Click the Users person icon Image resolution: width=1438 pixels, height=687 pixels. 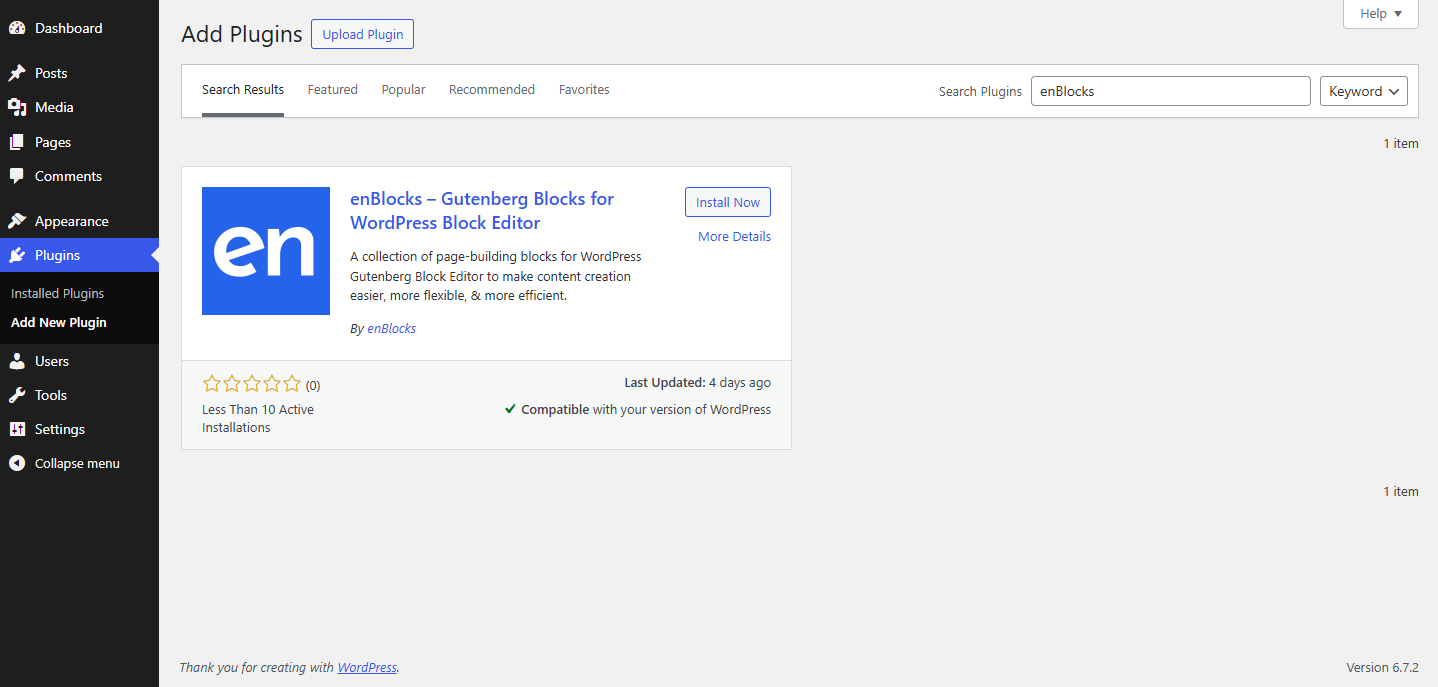point(17,361)
